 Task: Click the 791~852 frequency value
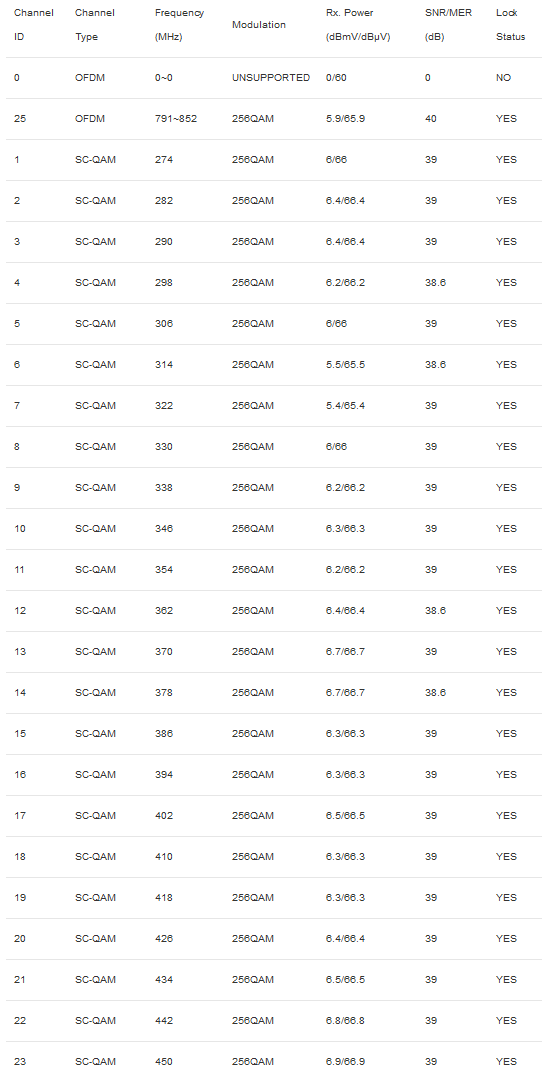coord(176,119)
